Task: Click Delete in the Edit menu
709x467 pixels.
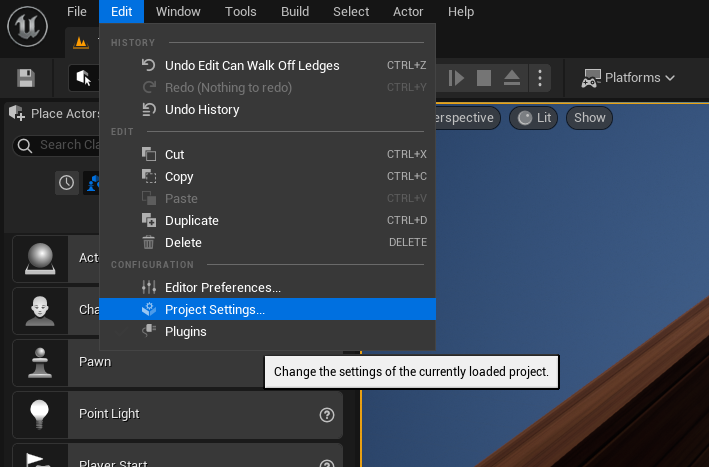Action: (183, 242)
